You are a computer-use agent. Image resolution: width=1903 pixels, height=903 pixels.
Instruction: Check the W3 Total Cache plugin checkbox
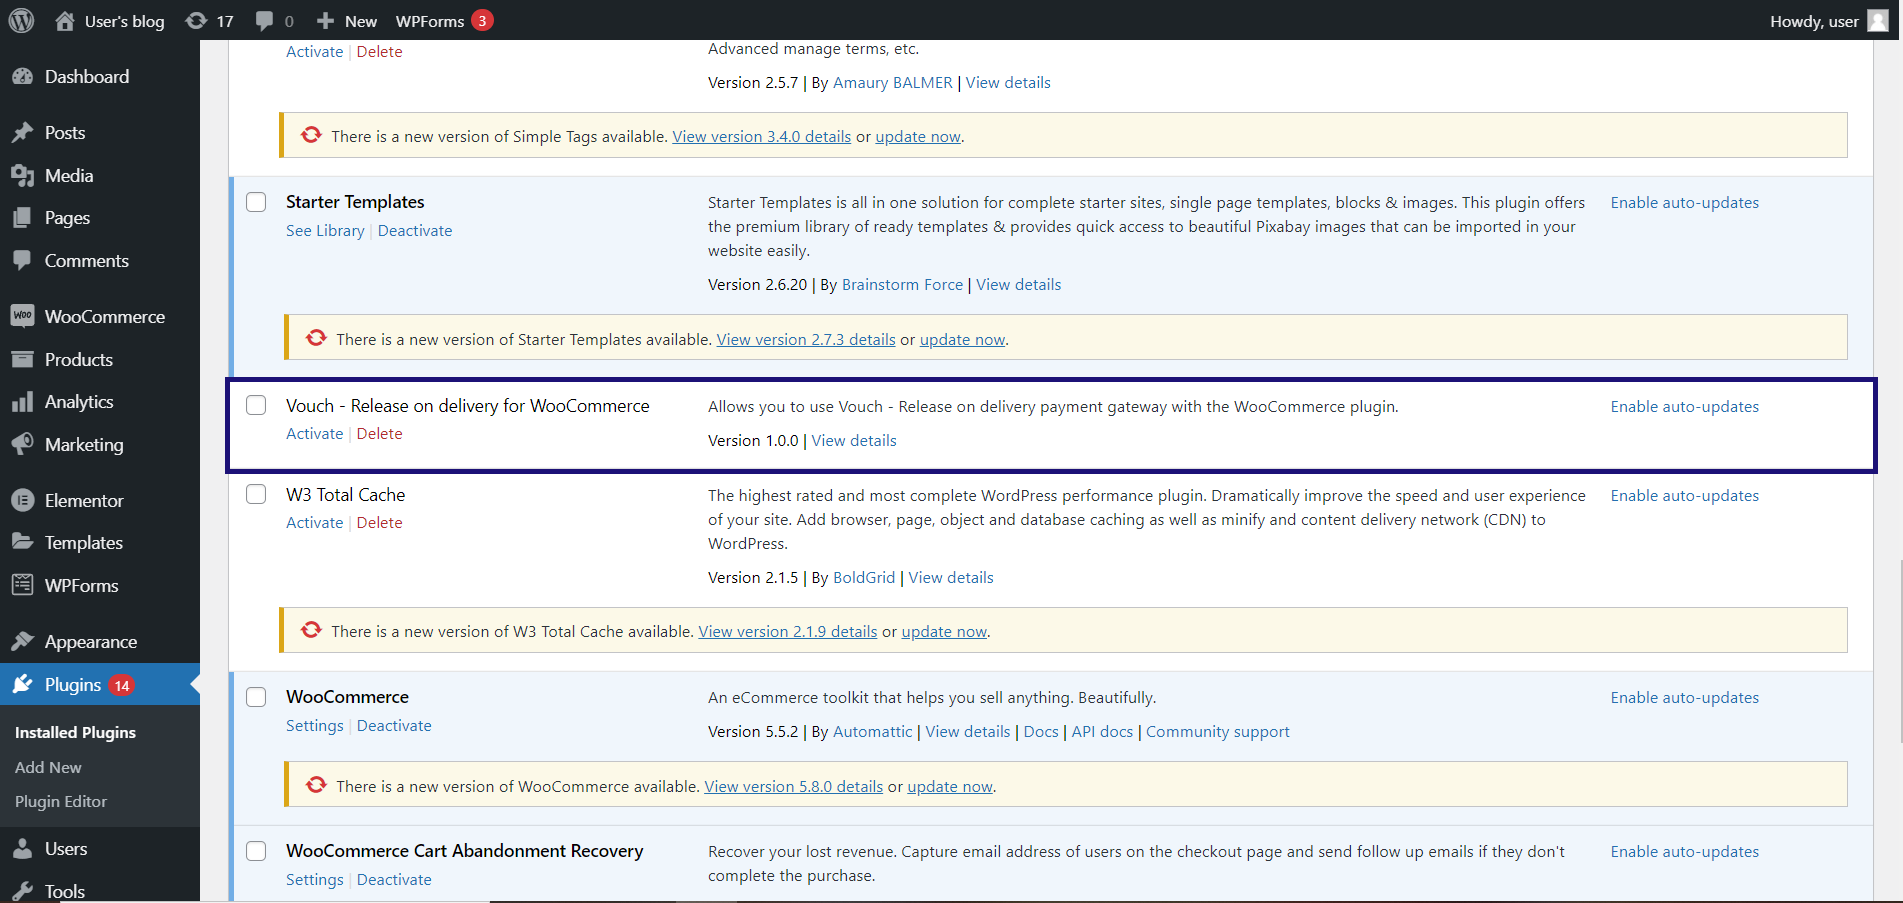256,494
